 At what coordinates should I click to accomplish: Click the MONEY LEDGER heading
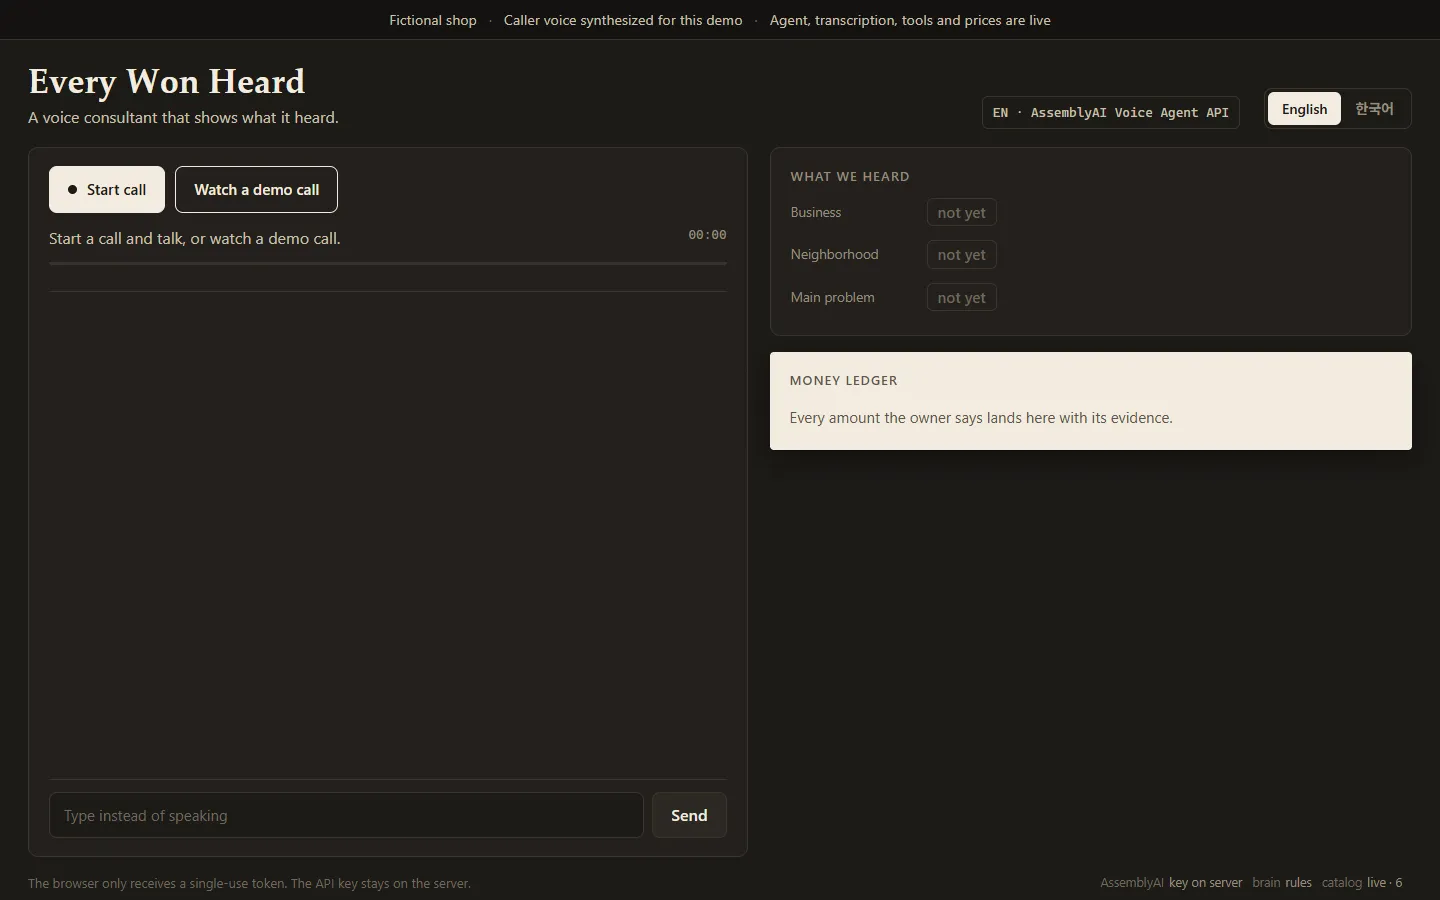tap(844, 381)
